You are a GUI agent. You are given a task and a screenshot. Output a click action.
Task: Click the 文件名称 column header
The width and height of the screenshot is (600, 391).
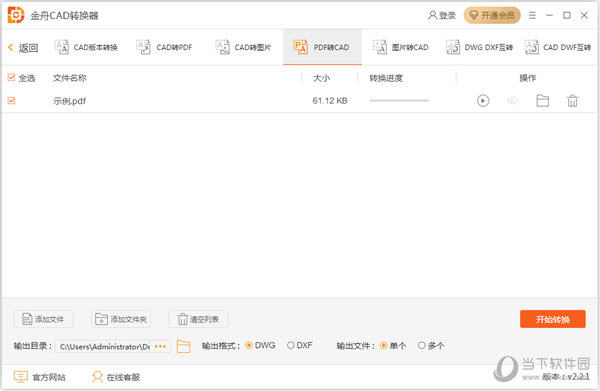coord(70,78)
